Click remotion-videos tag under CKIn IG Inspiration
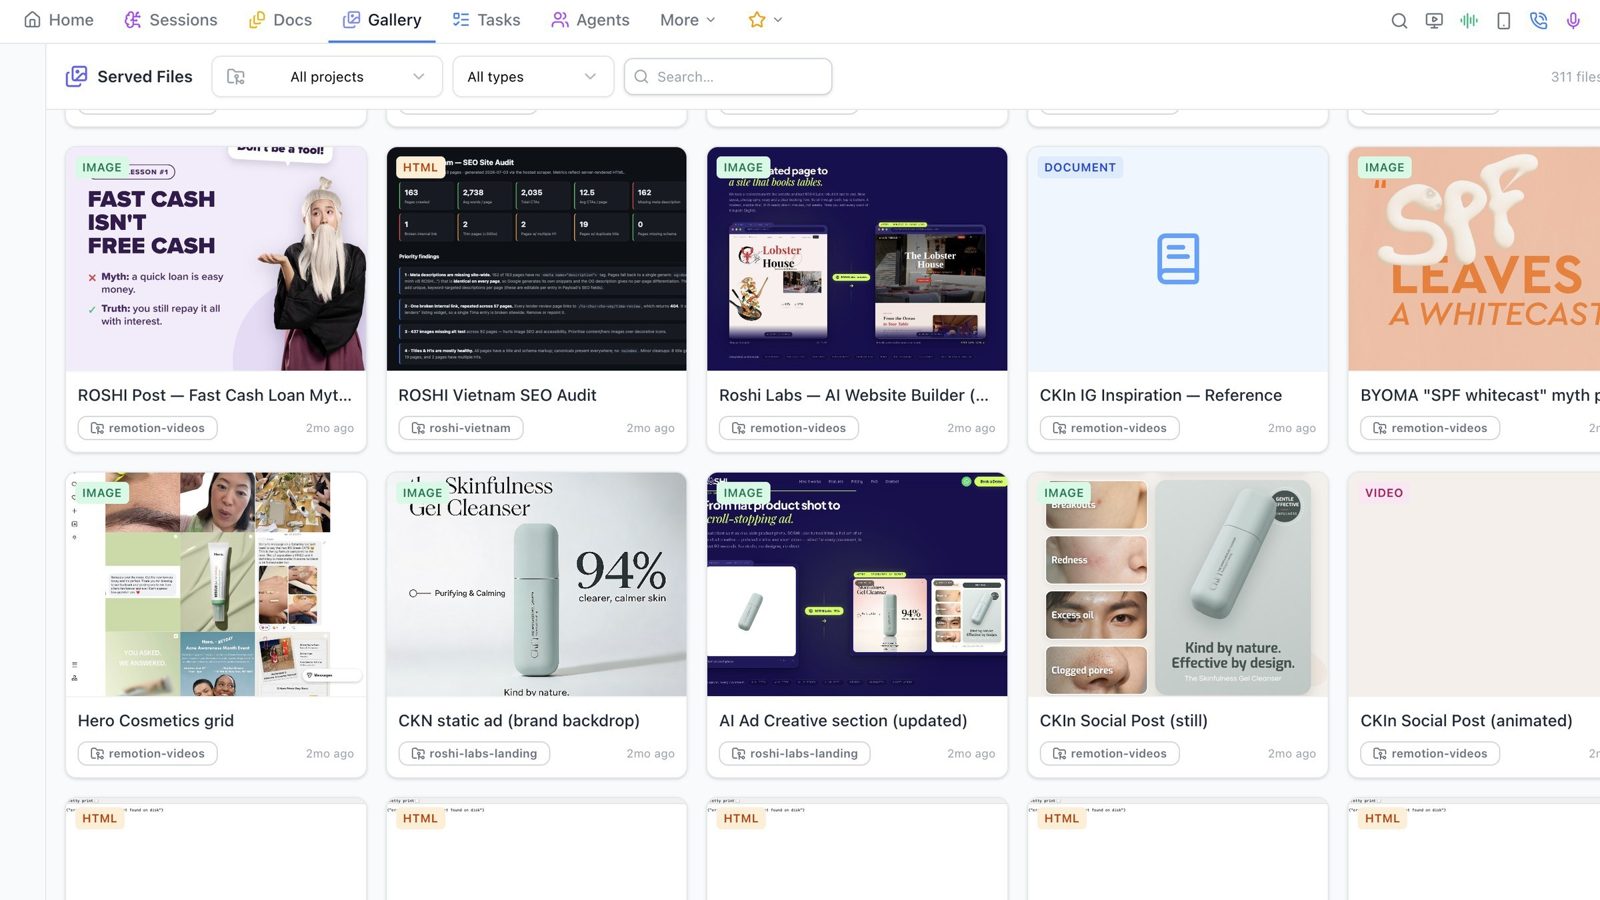Image resolution: width=1600 pixels, height=900 pixels. click(1110, 428)
